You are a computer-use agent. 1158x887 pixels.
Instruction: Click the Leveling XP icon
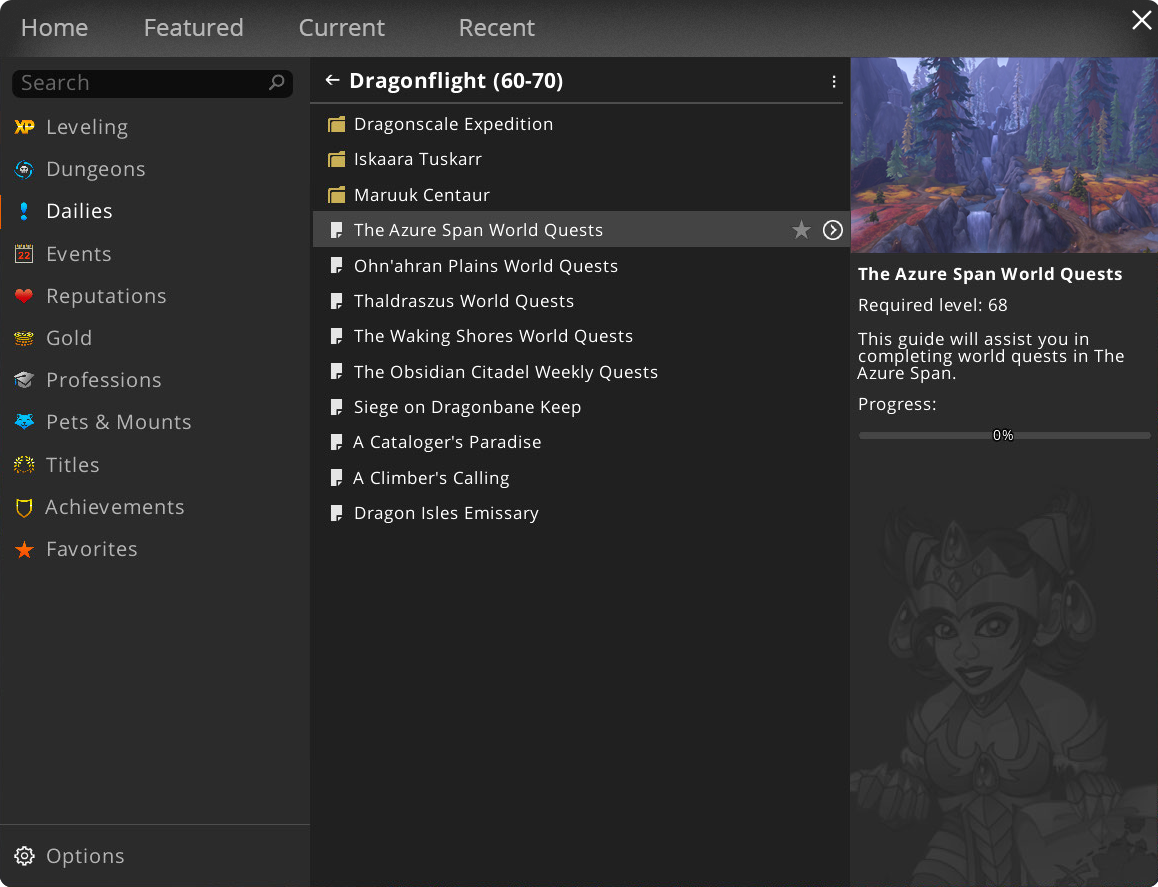click(24, 127)
